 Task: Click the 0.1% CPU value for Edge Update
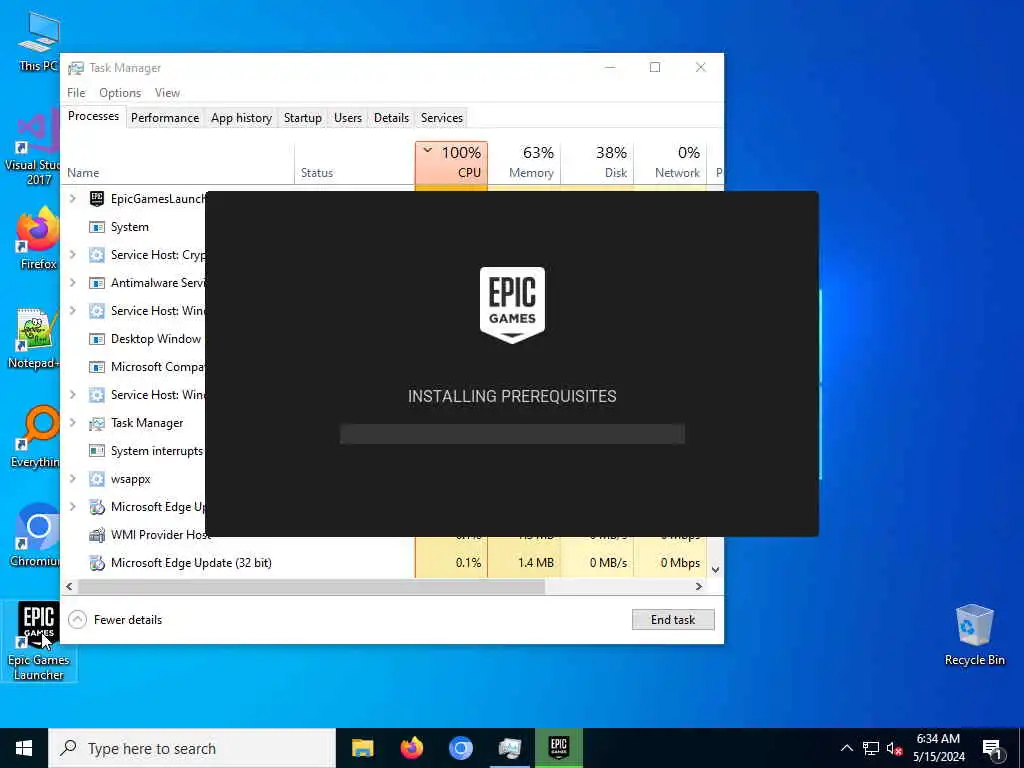tap(451, 563)
